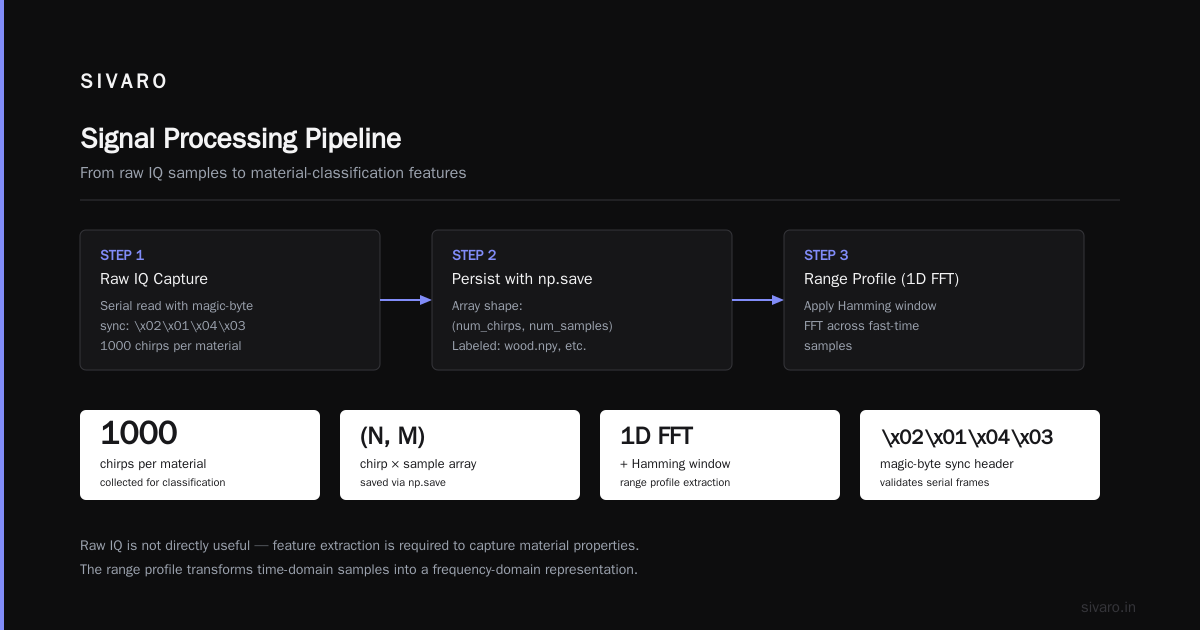This screenshot has width=1200, height=630.
Task: Click 'chirp × sample array' label
Action: 419,464
